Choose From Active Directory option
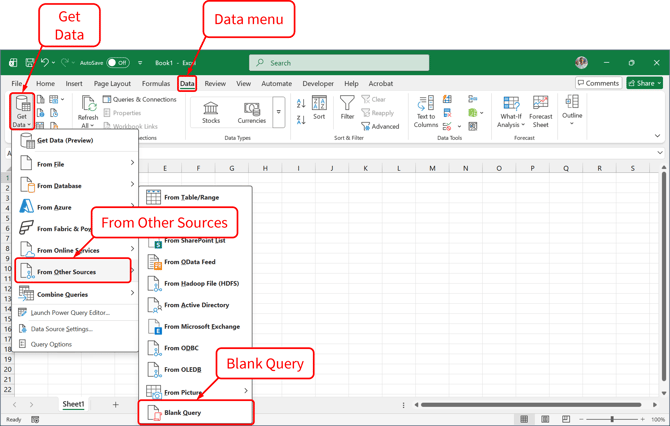This screenshot has width=670, height=426. 196,305
